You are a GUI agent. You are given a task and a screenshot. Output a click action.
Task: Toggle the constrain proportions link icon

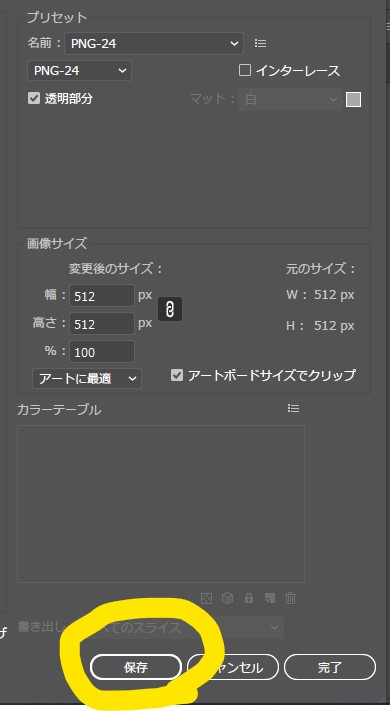[170, 309]
